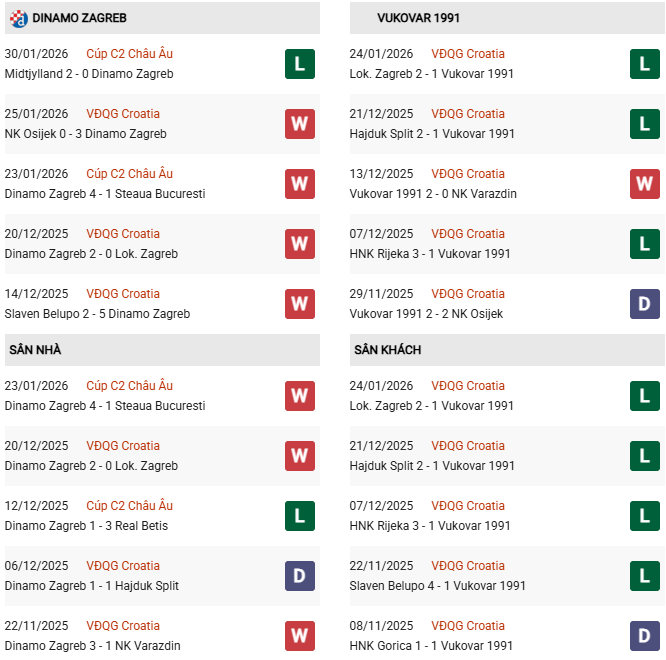Open the SÂN KHÁCH section header
This screenshot has height=660, width=666.
point(387,350)
